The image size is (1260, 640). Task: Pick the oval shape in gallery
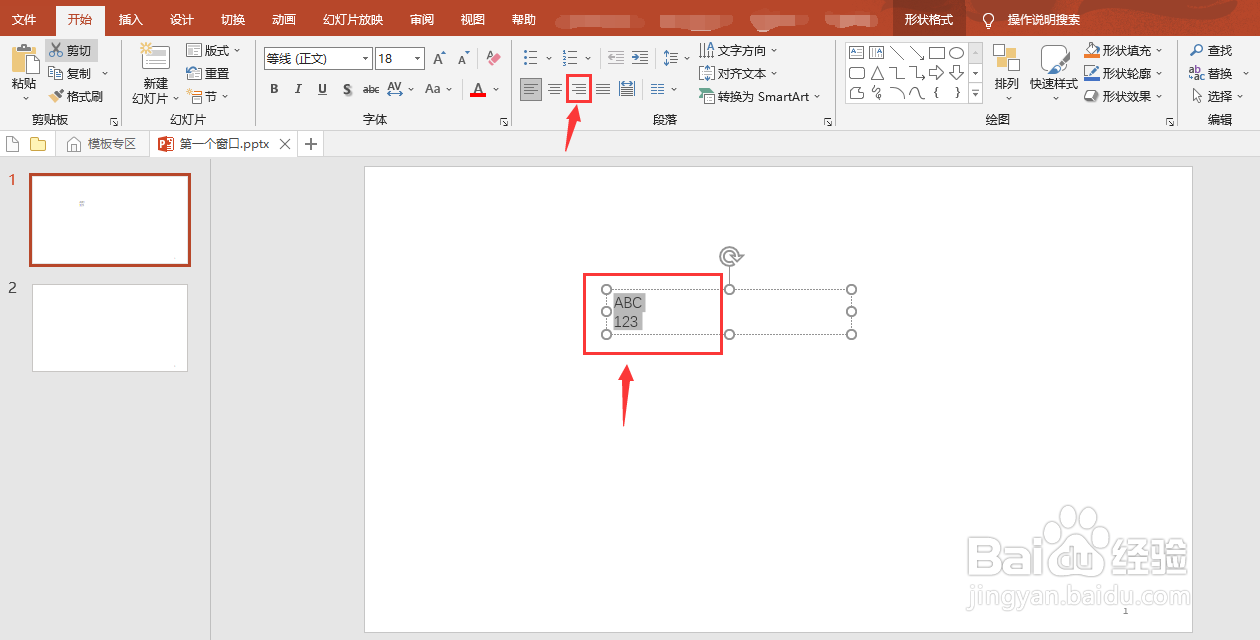pos(956,52)
